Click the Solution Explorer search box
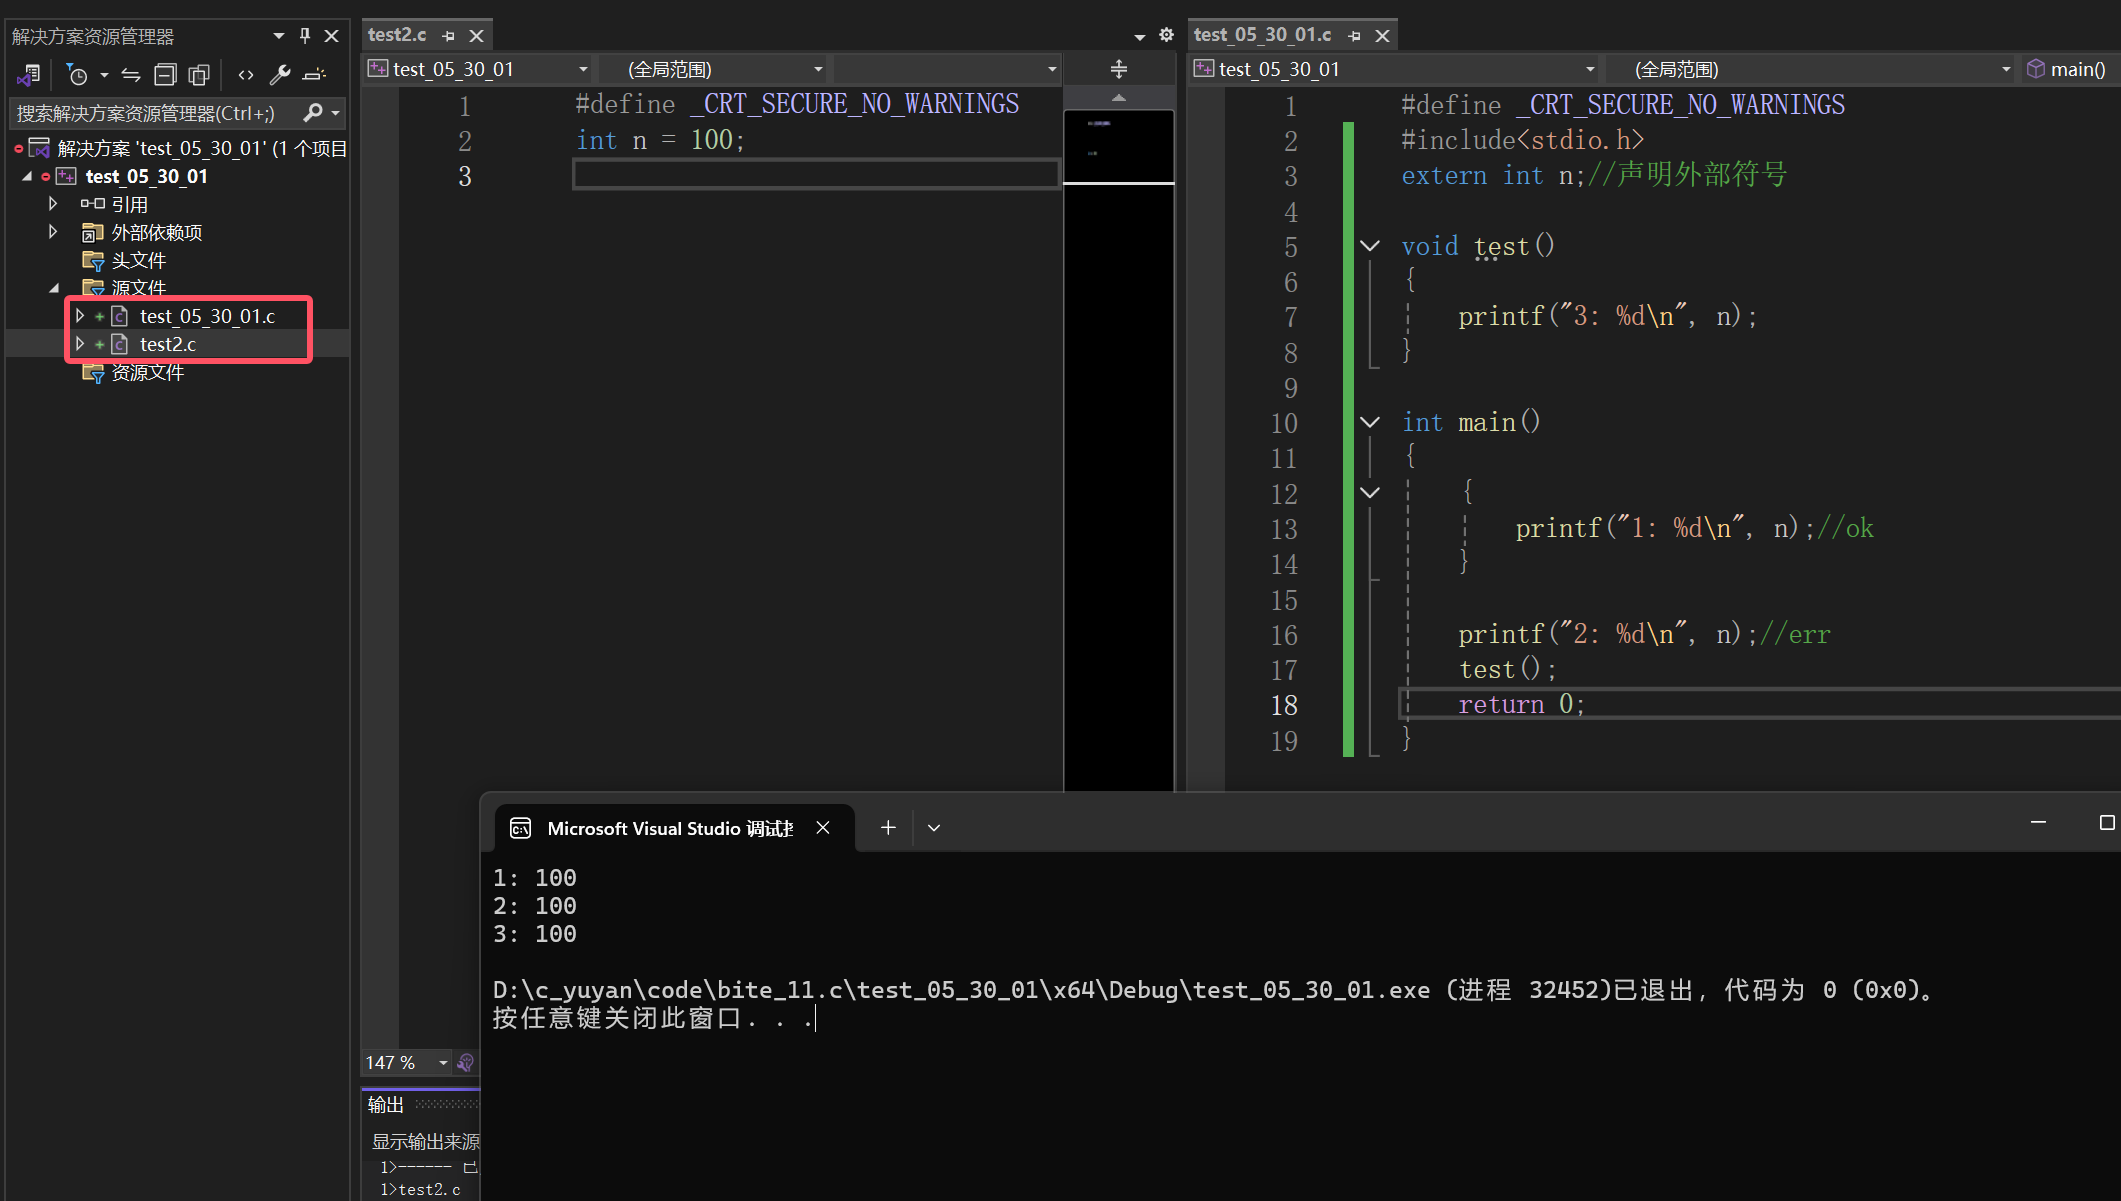The image size is (2121, 1201). (150, 113)
